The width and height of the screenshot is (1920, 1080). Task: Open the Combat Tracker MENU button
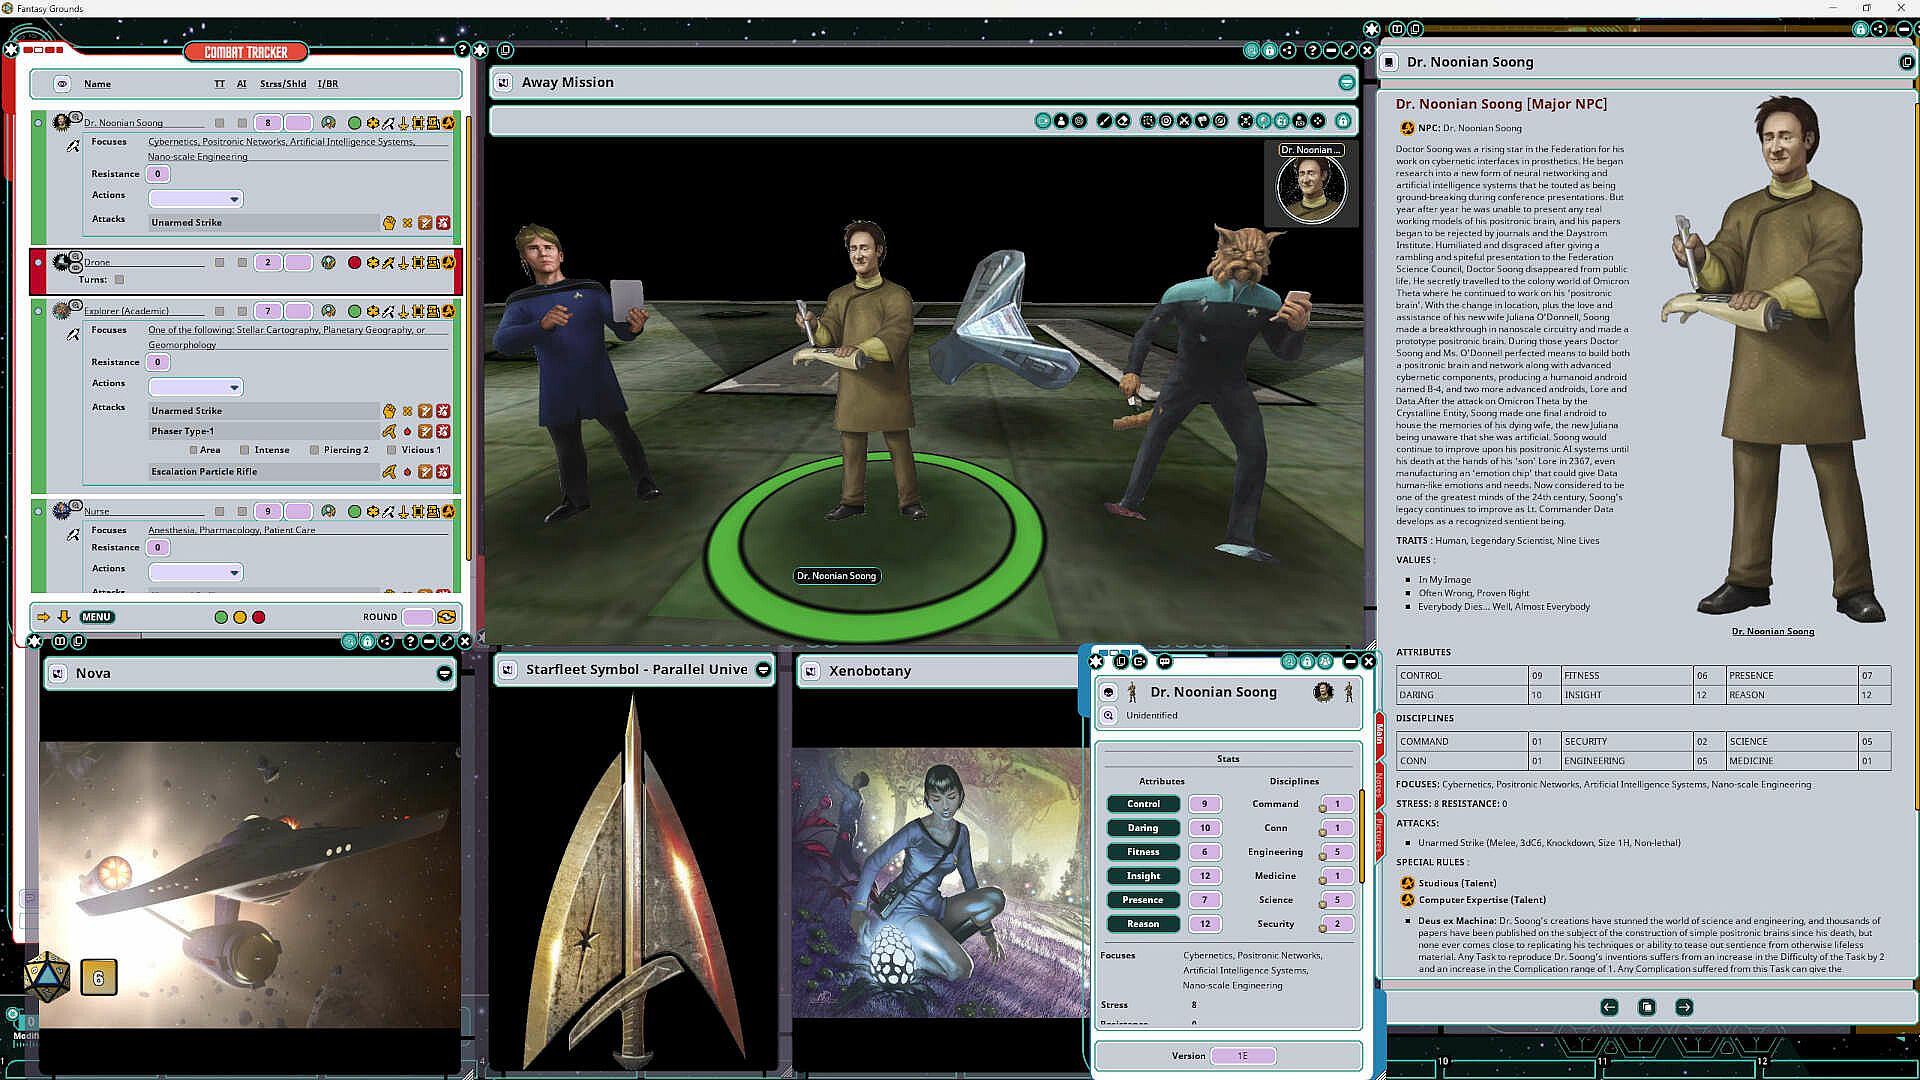[x=97, y=617]
